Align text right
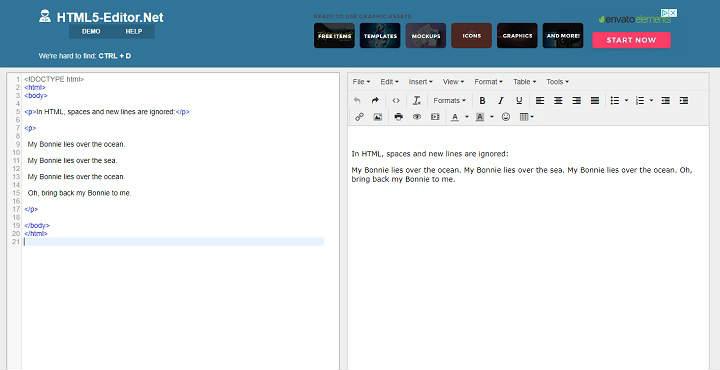This screenshot has height=370, width=720. coord(576,101)
